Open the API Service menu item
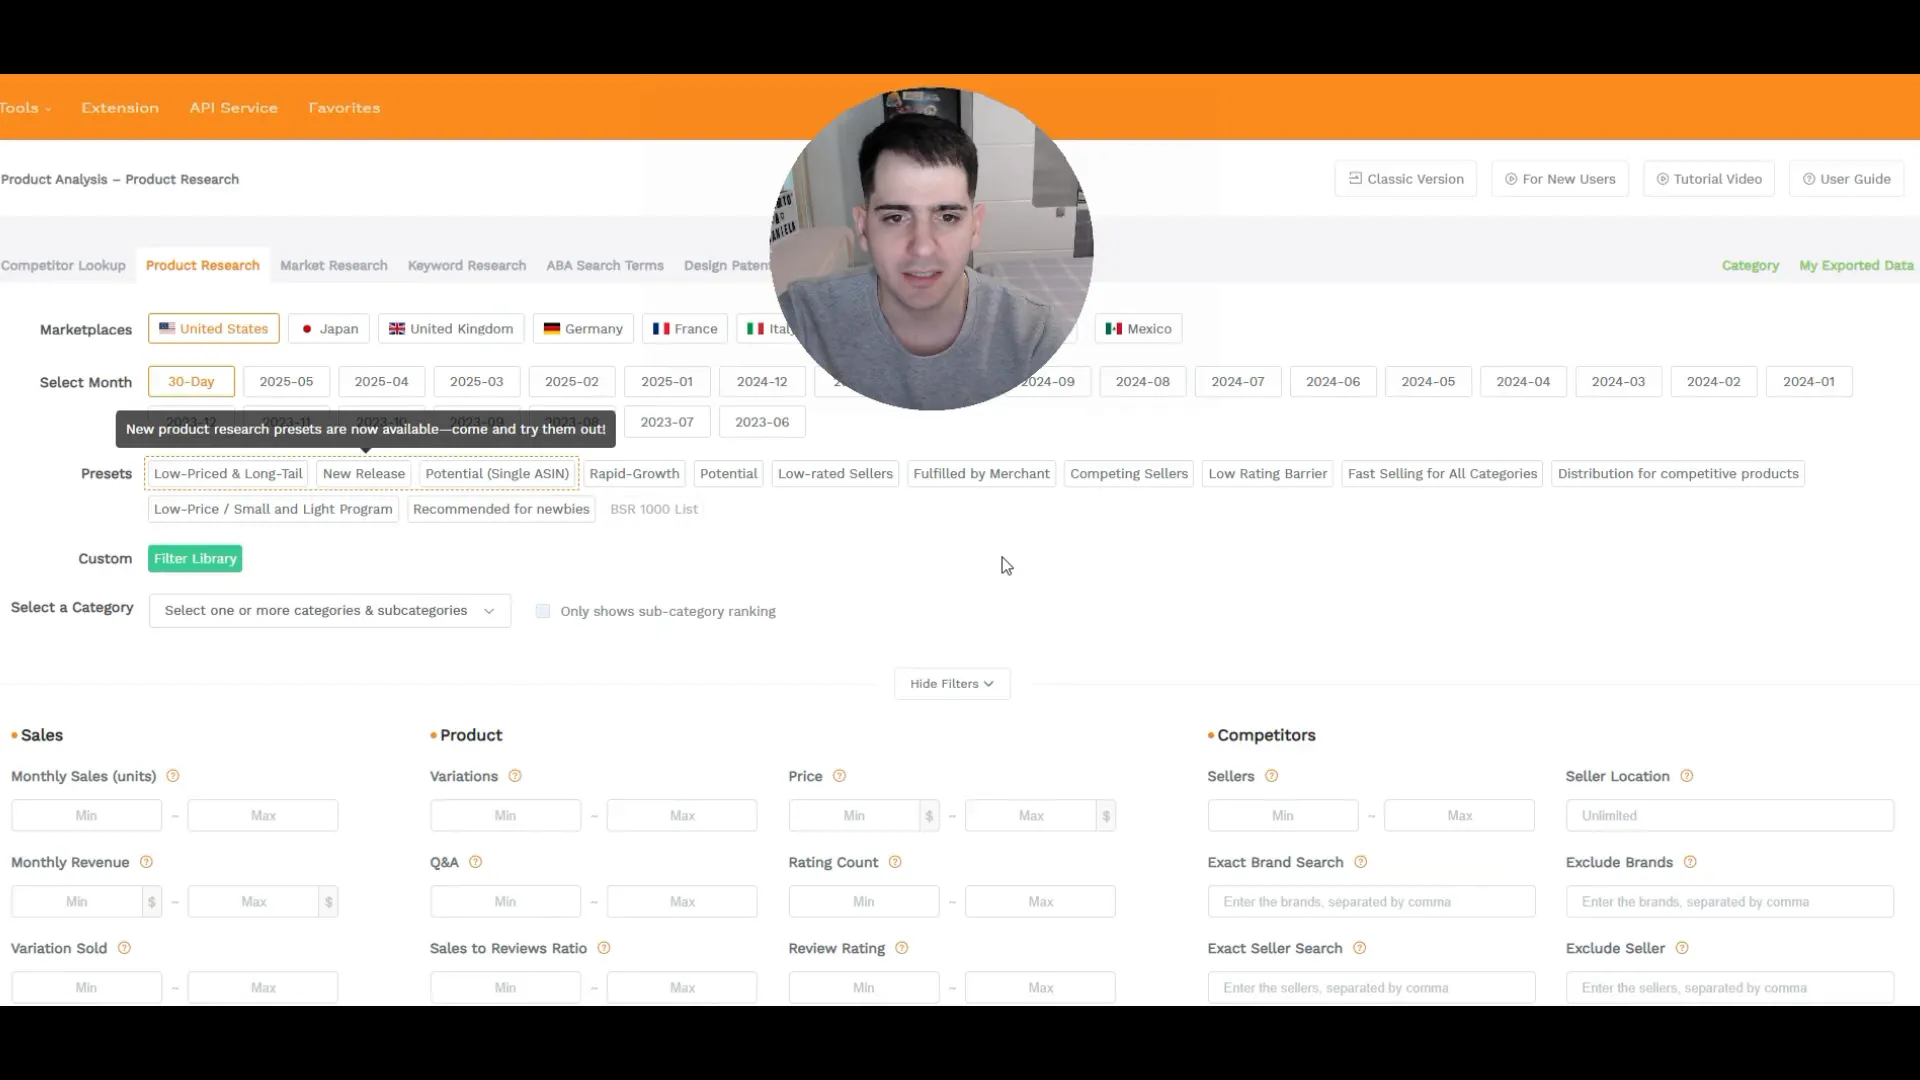Image resolution: width=1920 pixels, height=1080 pixels. point(233,108)
